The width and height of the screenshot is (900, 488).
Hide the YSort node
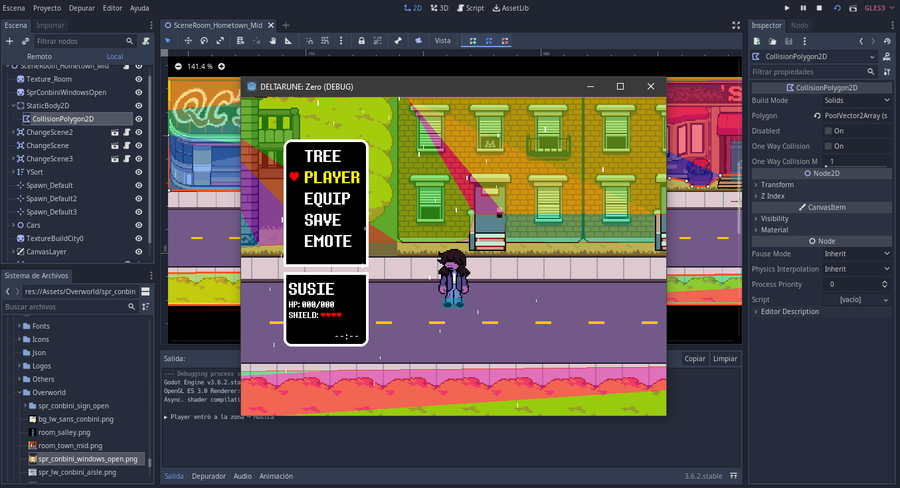tap(138, 172)
